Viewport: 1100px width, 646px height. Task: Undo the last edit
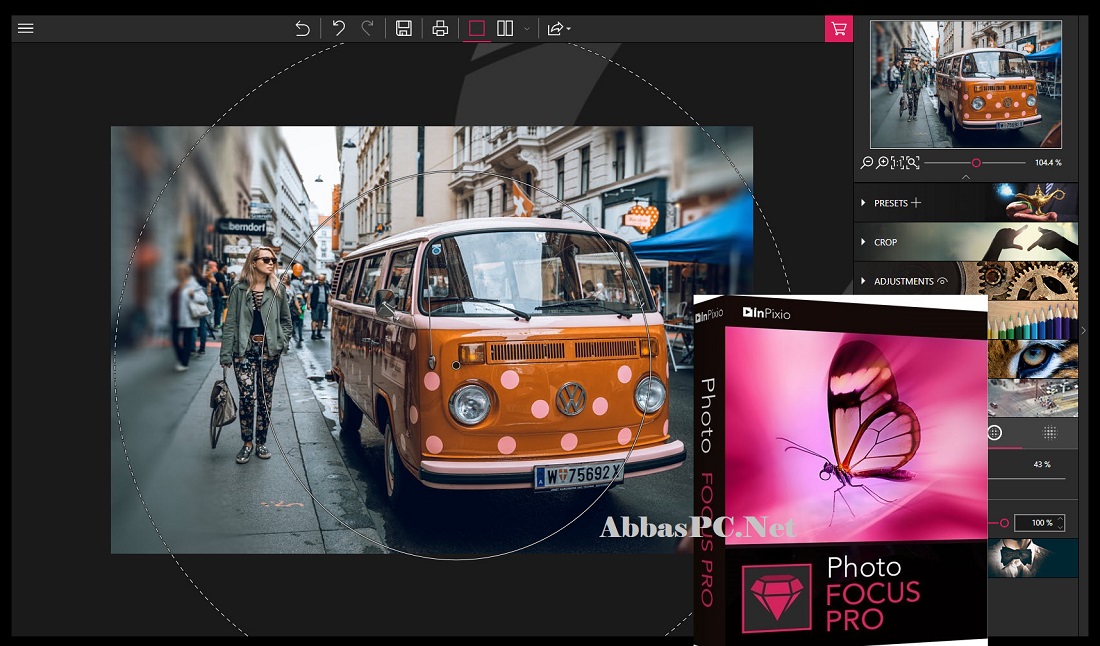(338, 28)
